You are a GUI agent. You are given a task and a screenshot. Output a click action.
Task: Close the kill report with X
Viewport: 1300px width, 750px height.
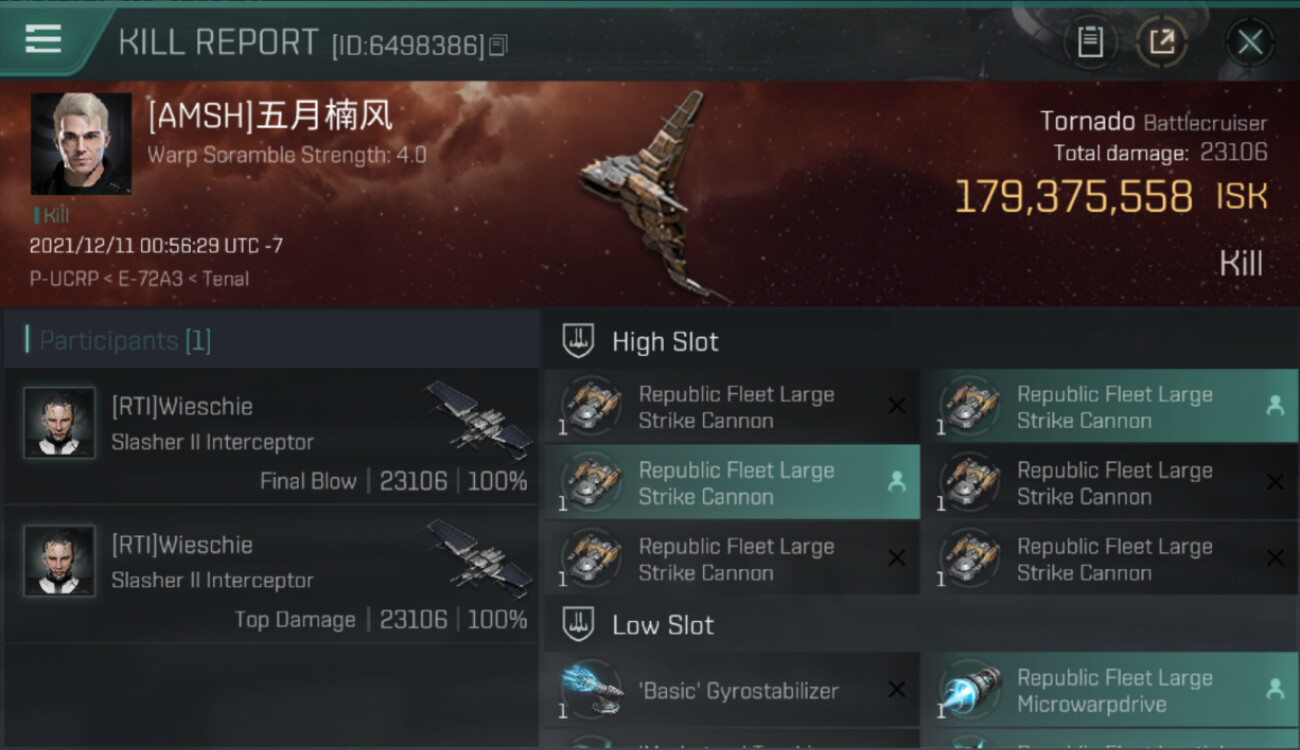(1250, 42)
